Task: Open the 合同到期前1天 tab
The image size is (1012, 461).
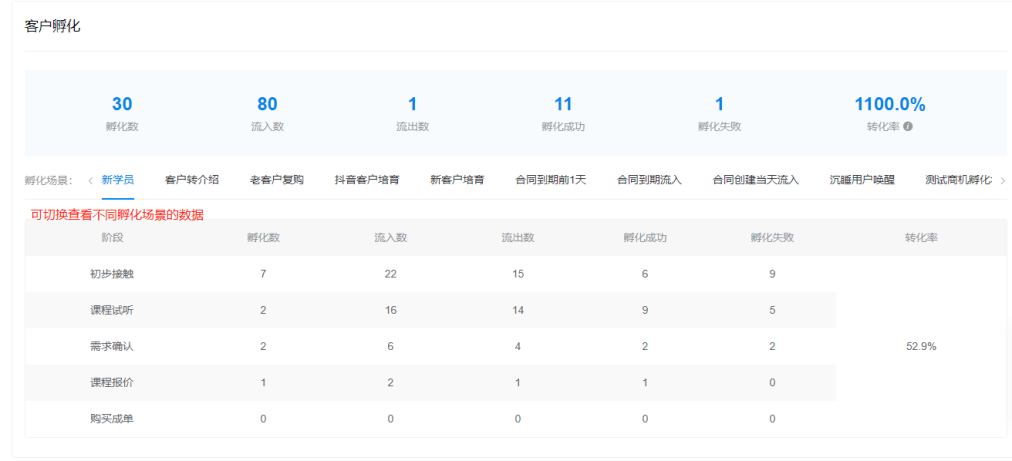Action: (550, 180)
